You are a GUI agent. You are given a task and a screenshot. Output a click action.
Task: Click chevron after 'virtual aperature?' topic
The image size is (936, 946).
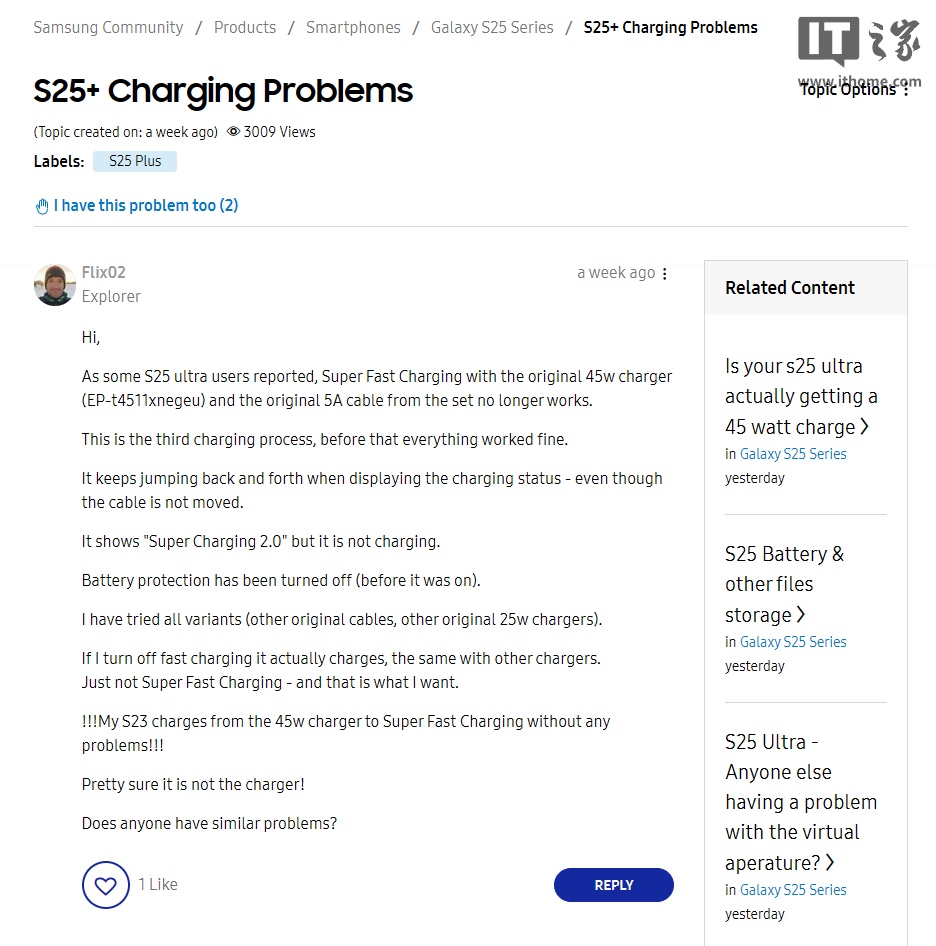tap(830, 863)
